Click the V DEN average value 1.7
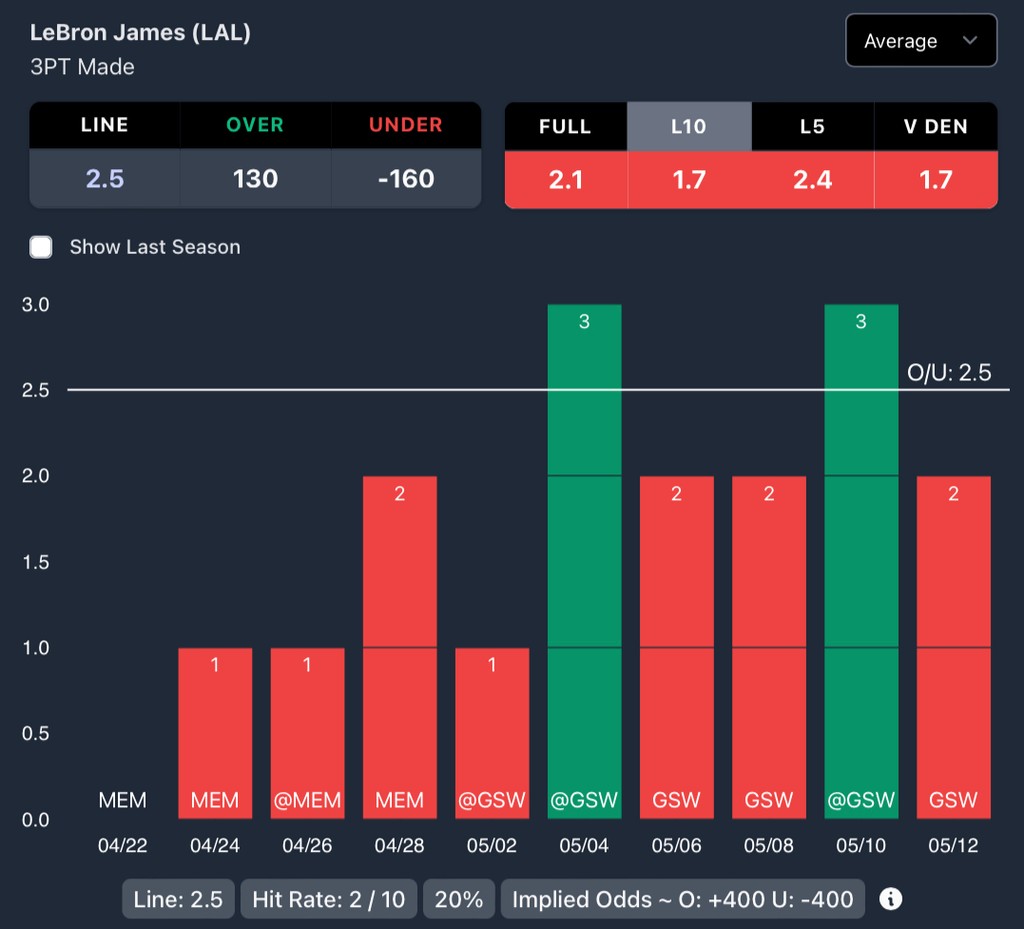1024x929 pixels. (x=936, y=180)
